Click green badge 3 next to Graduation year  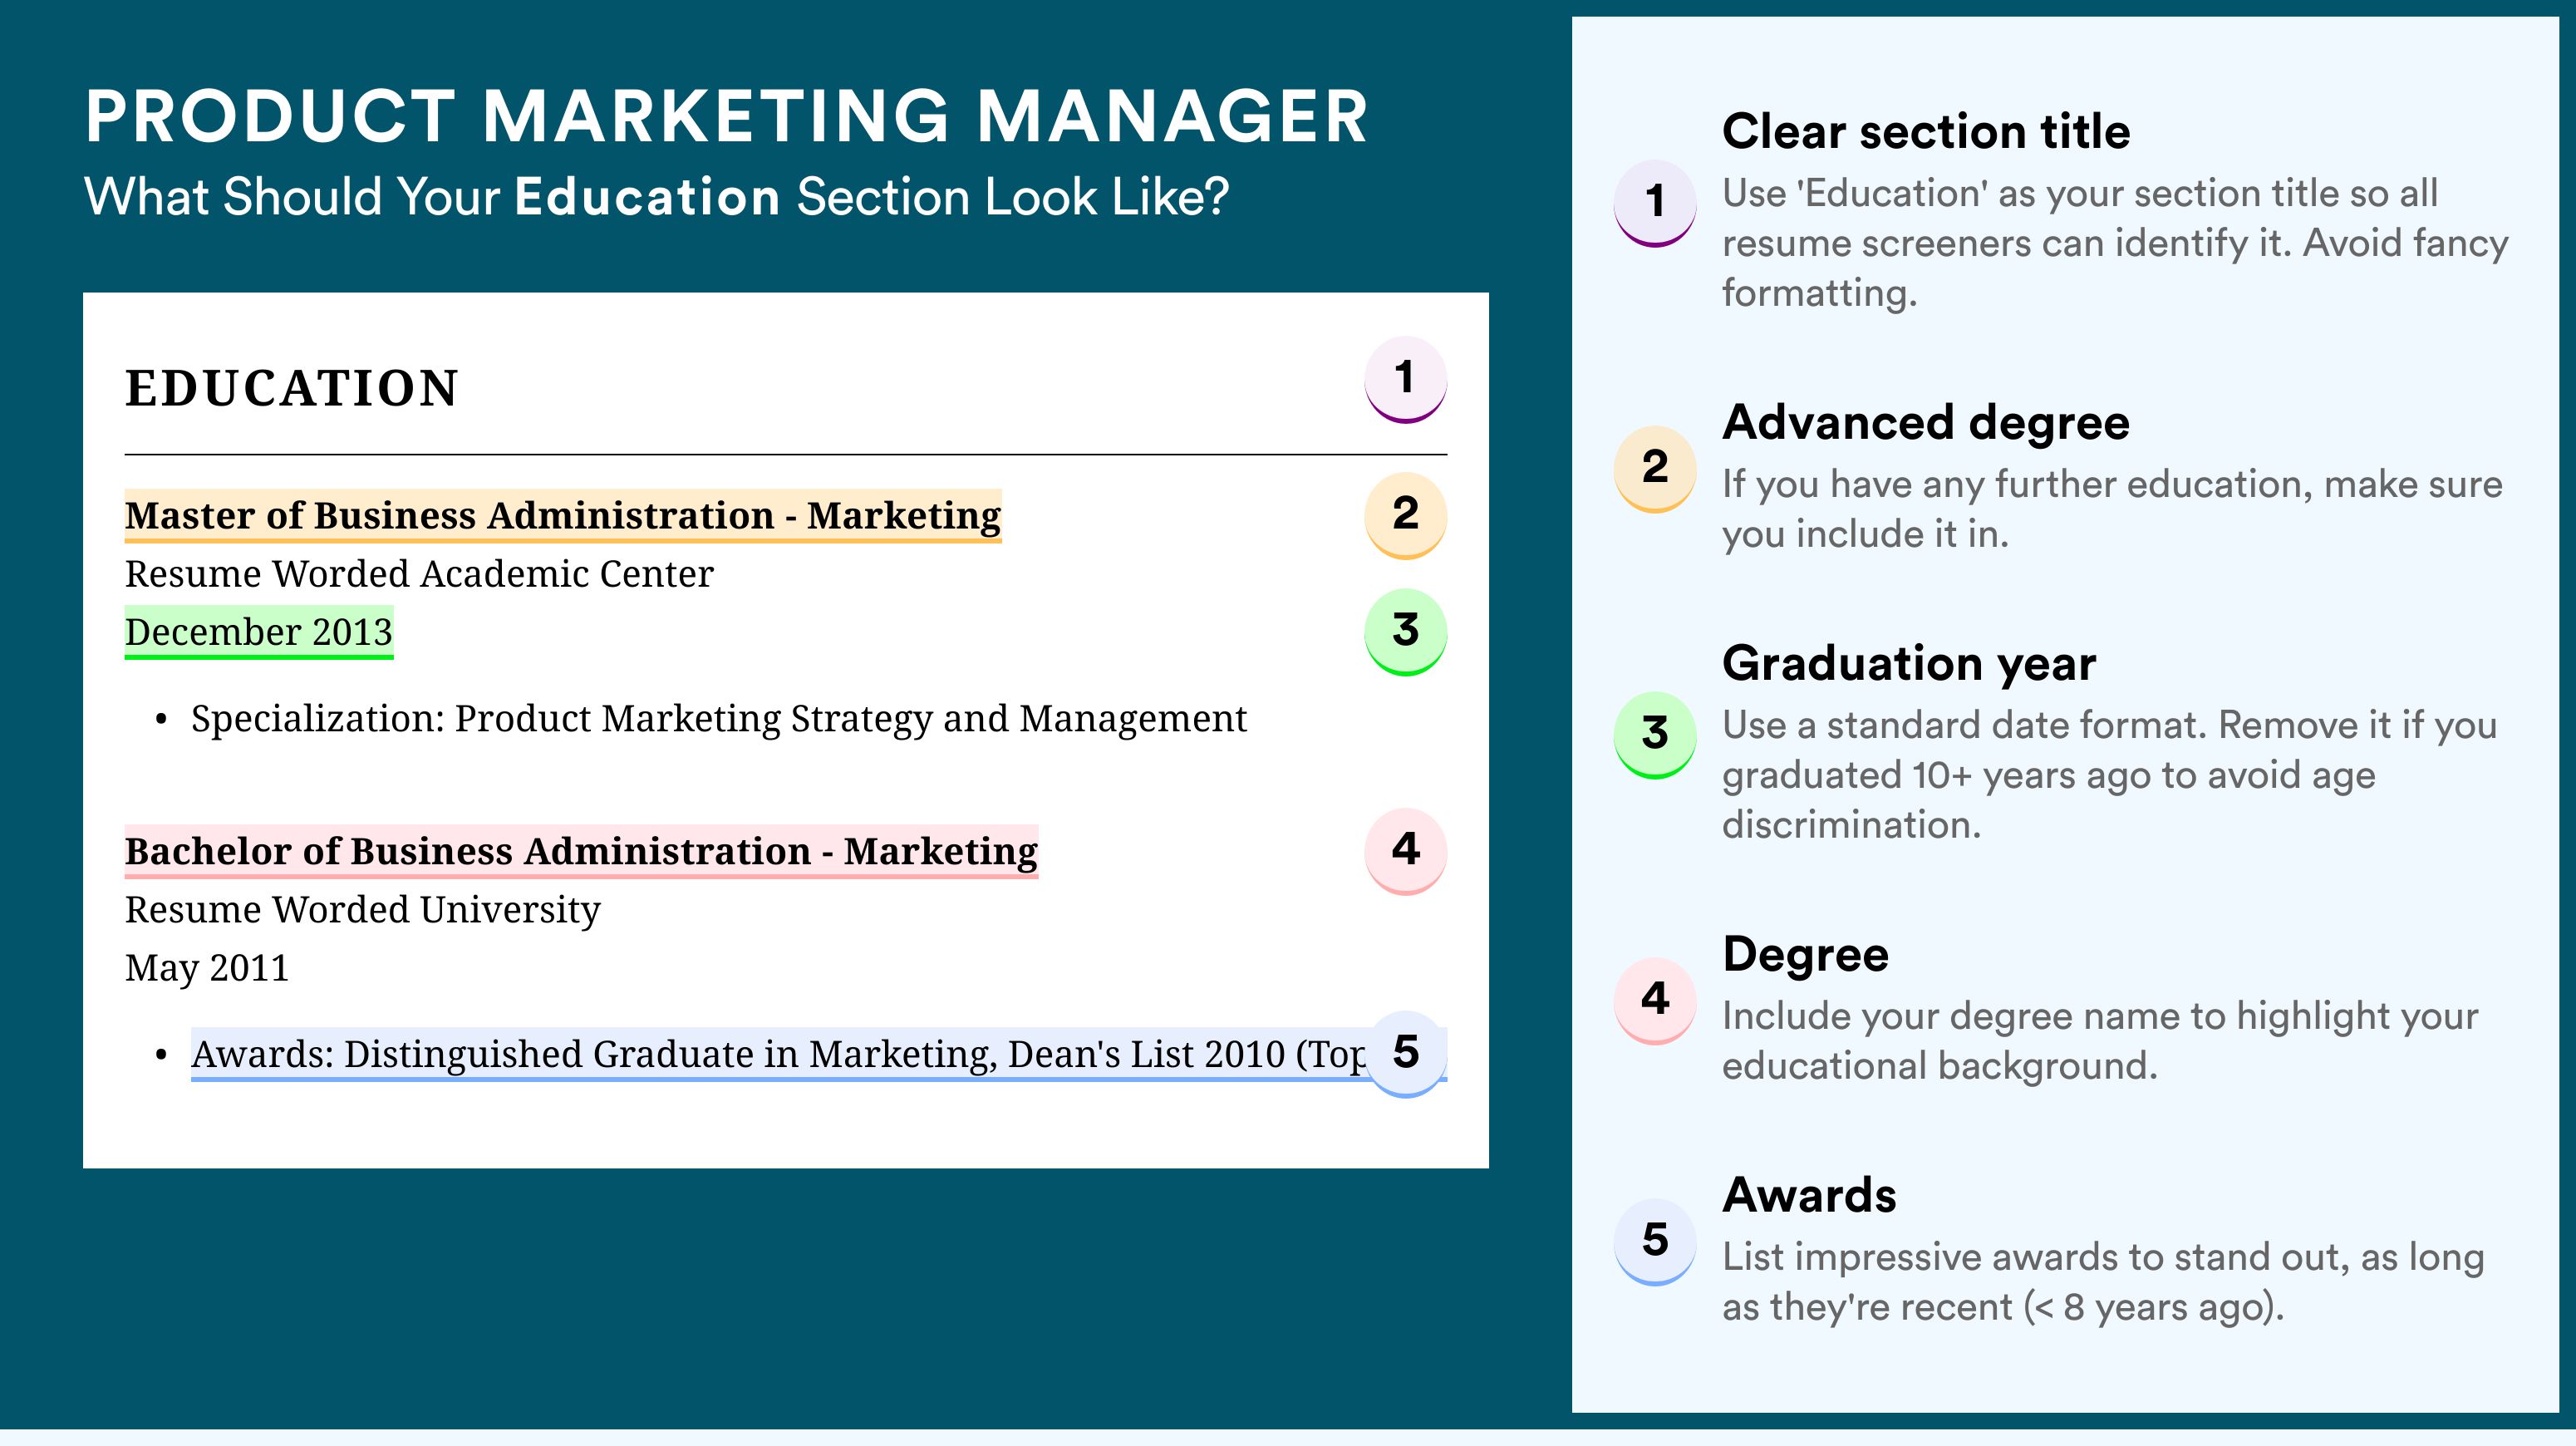tap(1654, 733)
